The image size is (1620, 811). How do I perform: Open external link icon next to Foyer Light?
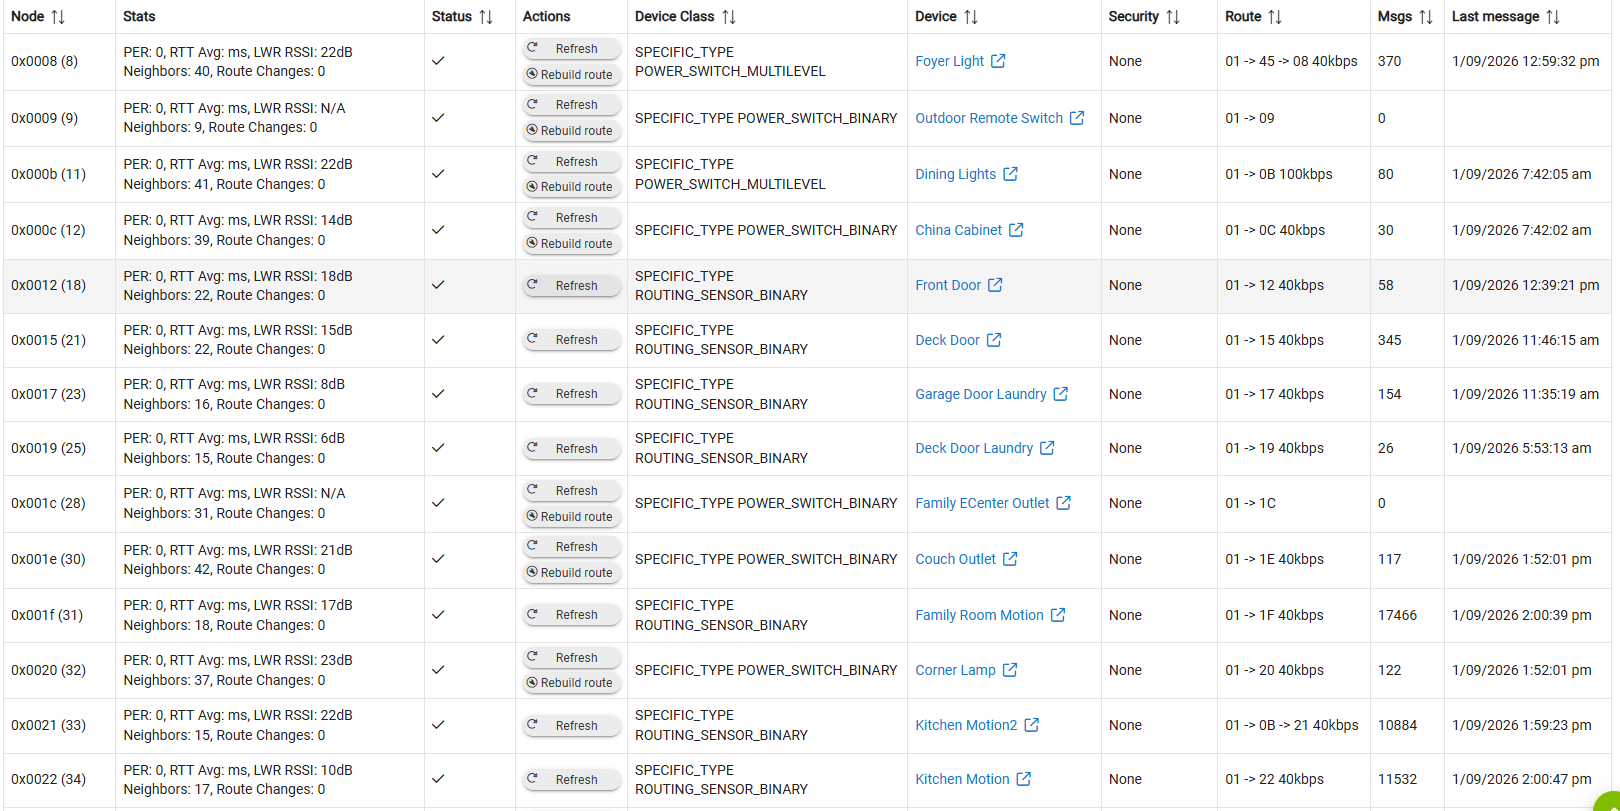pos(998,61)
